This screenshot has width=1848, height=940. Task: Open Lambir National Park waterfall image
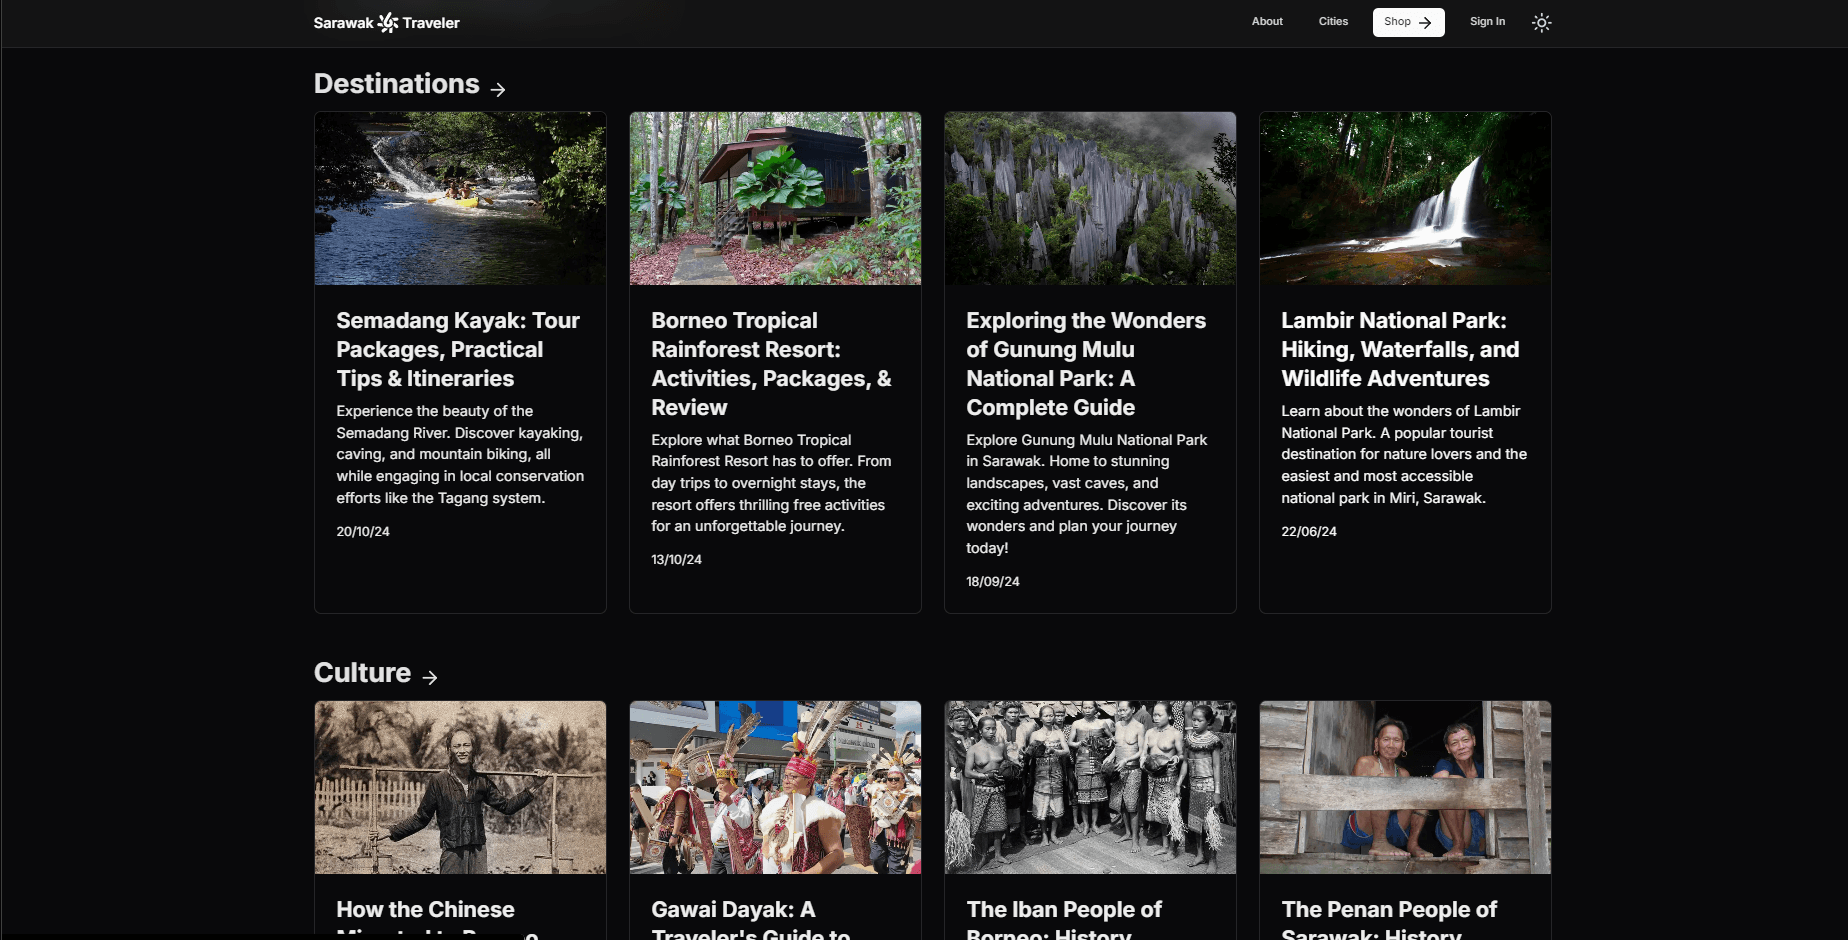(1405, 198)
